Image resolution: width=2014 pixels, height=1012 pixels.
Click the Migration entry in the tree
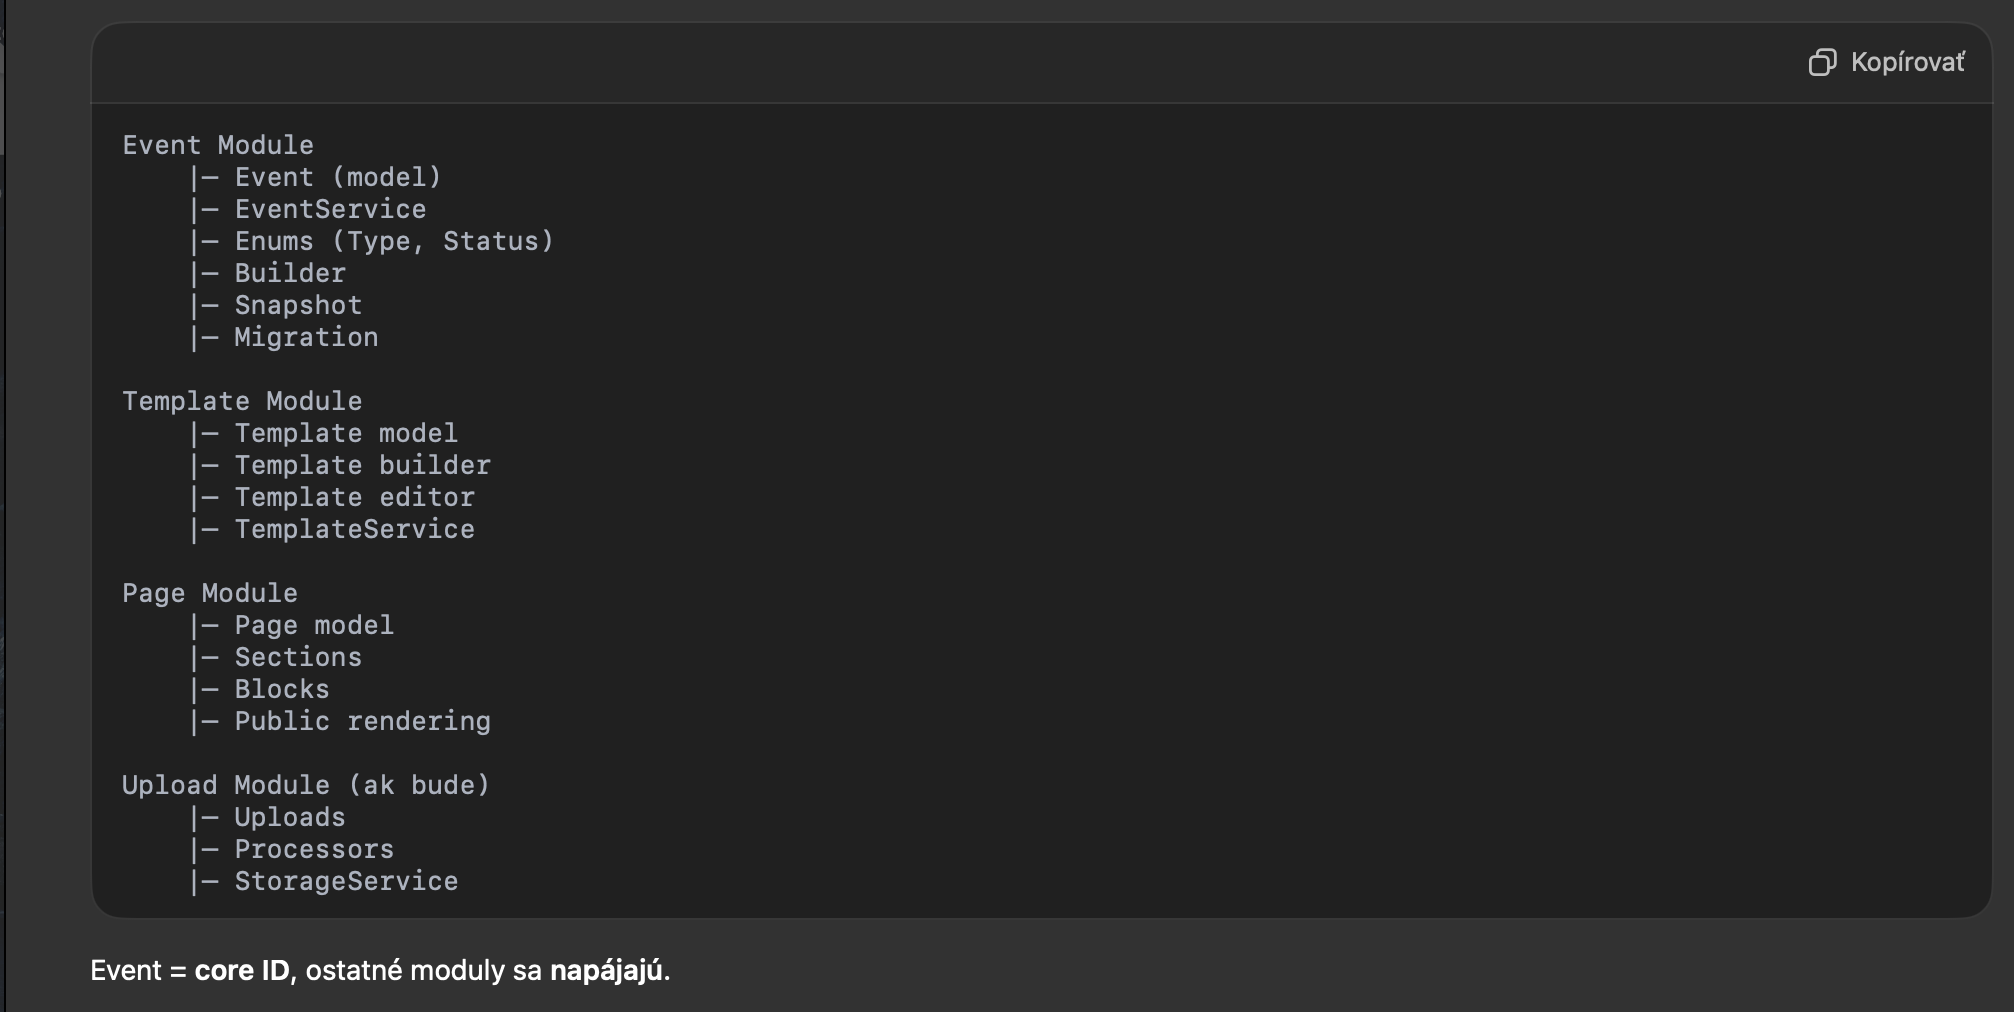click(x=306, y=338)
